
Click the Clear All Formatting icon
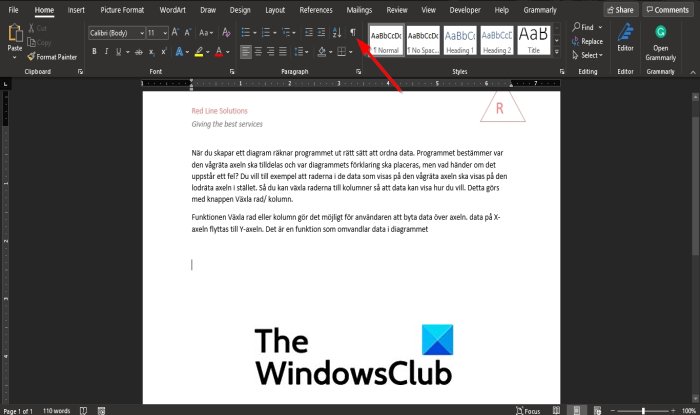[x=226, y=33]
